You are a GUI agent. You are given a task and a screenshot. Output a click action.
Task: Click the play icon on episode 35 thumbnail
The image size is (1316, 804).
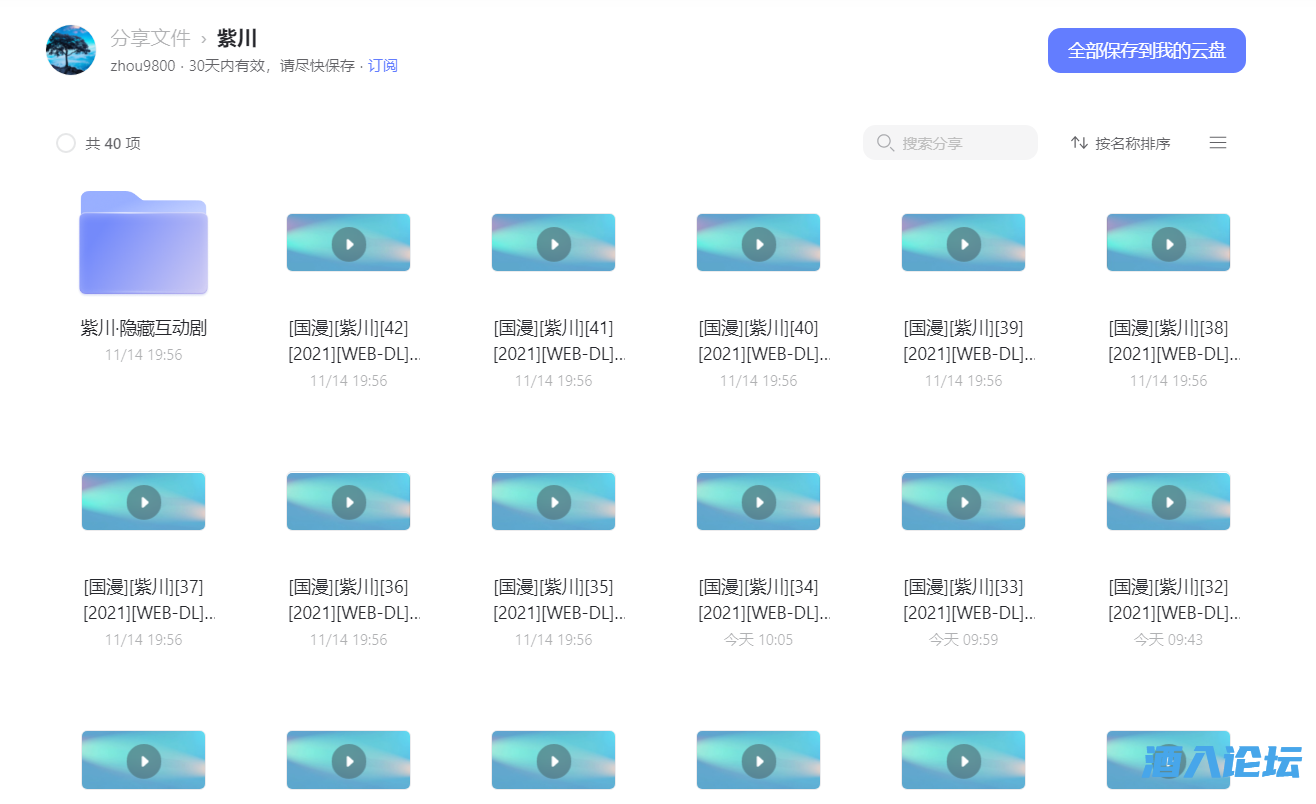point(553,501)
